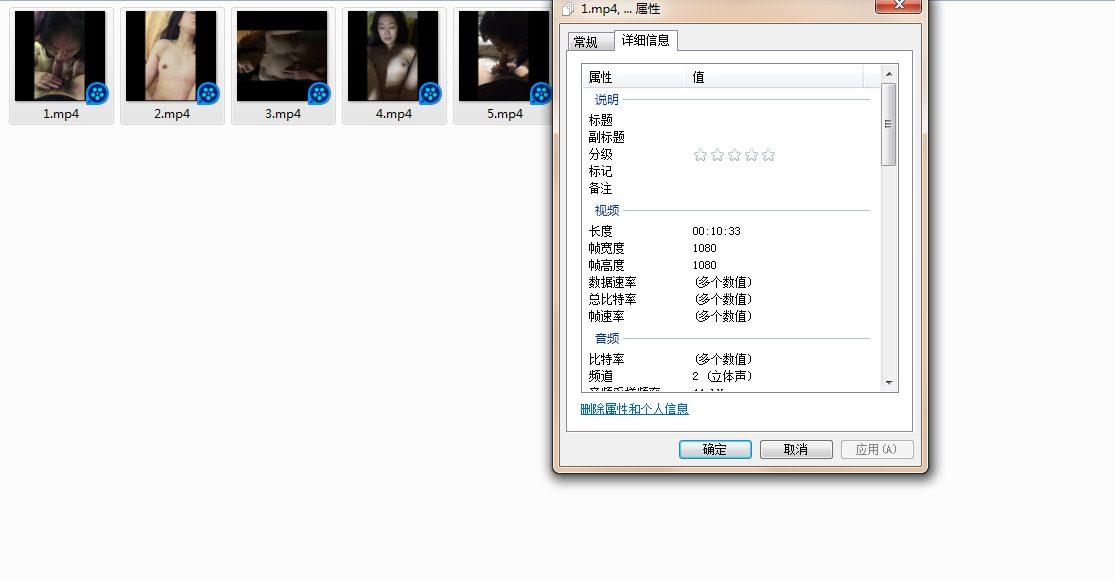Click the 帧速率 property row
Viewport: 1115px width, 581px height.
(727, 316)
